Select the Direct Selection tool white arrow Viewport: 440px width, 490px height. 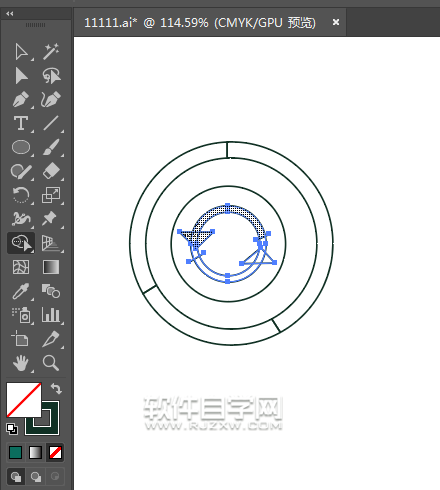tap(21, 52)
